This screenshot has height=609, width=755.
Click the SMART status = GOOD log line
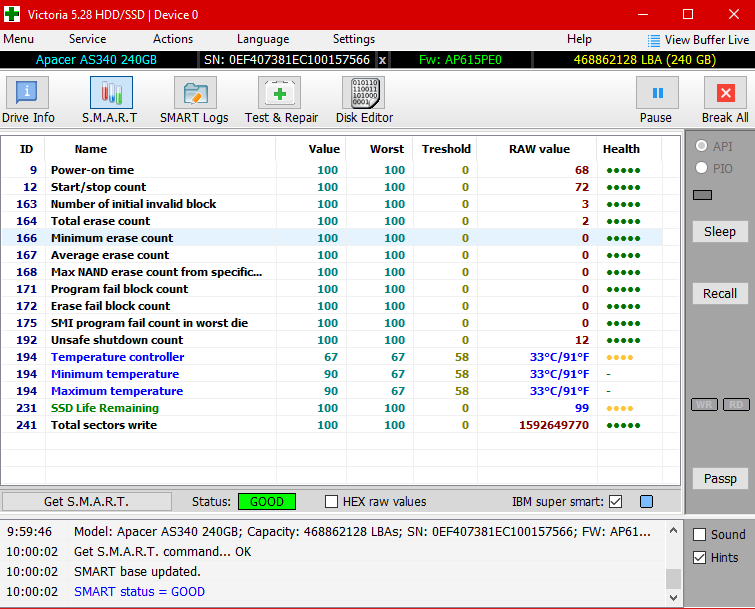tap(139, 592)
